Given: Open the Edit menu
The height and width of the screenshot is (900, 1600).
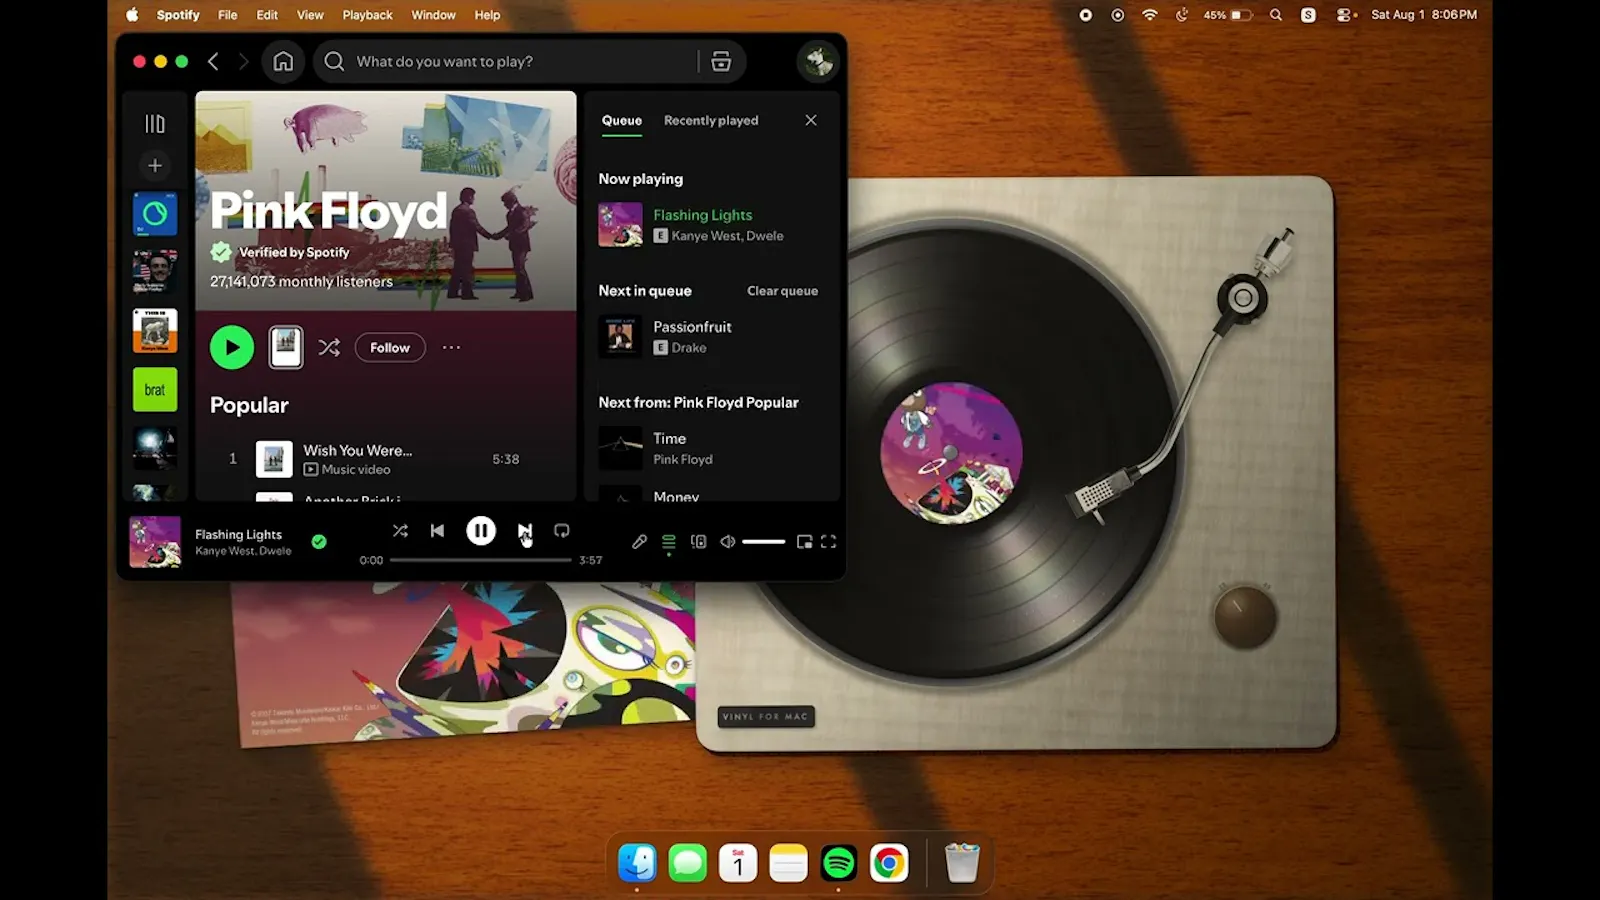Looking at the screenshot, I should (x=267, y=15).
